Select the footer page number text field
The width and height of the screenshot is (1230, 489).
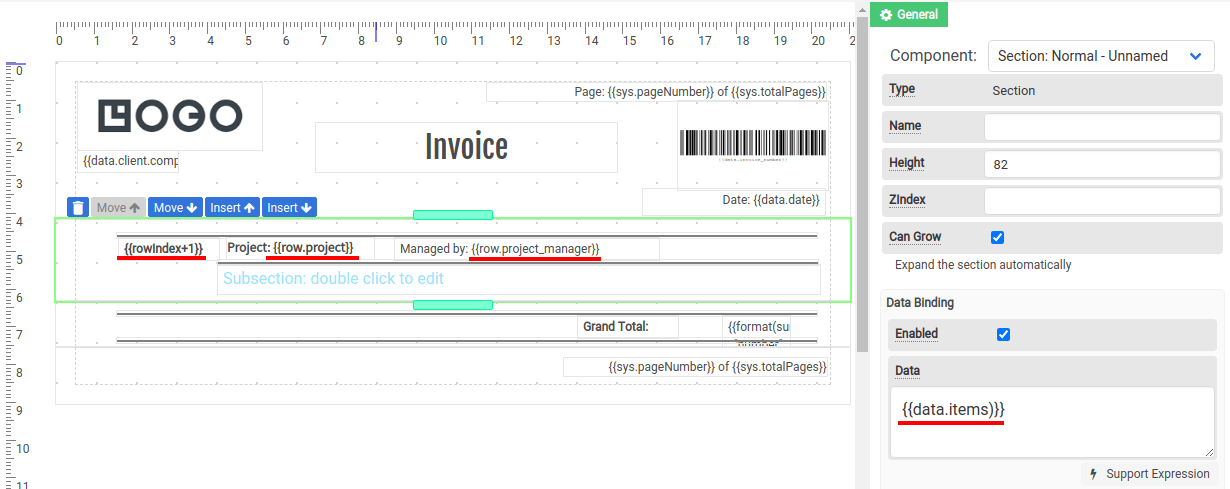click(x=695, y=368)
